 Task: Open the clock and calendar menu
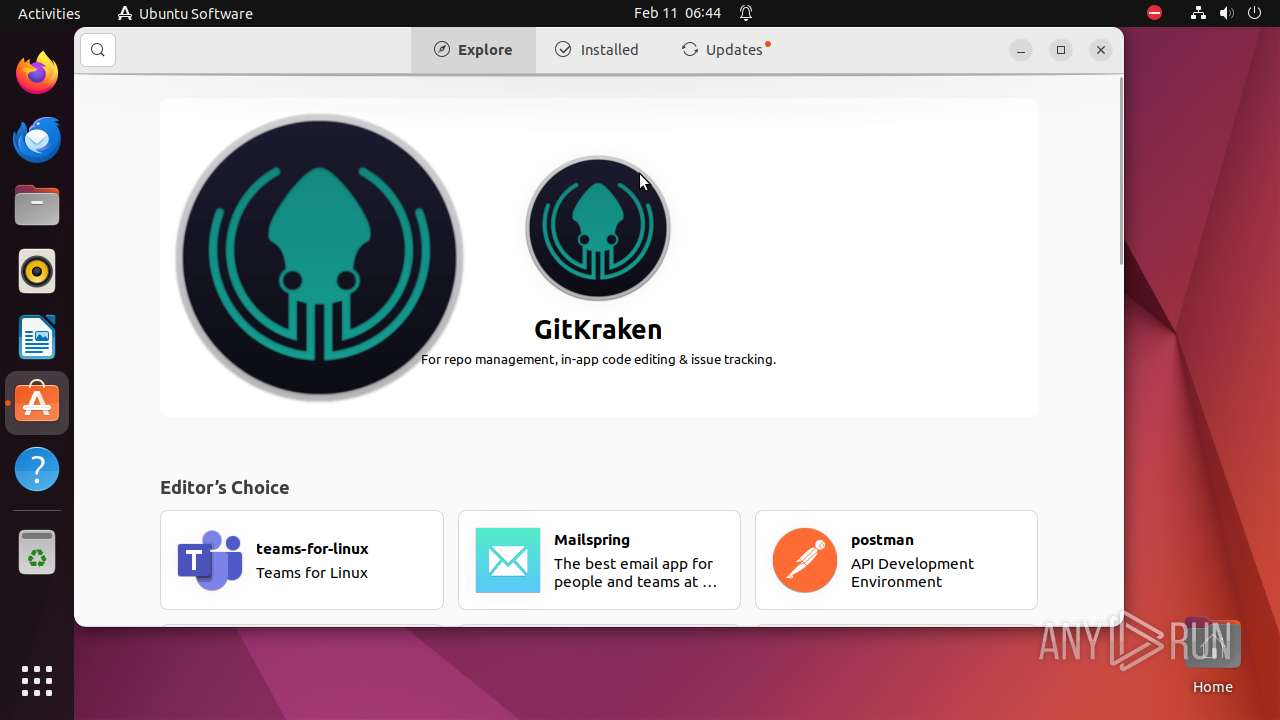click(678, 13)
